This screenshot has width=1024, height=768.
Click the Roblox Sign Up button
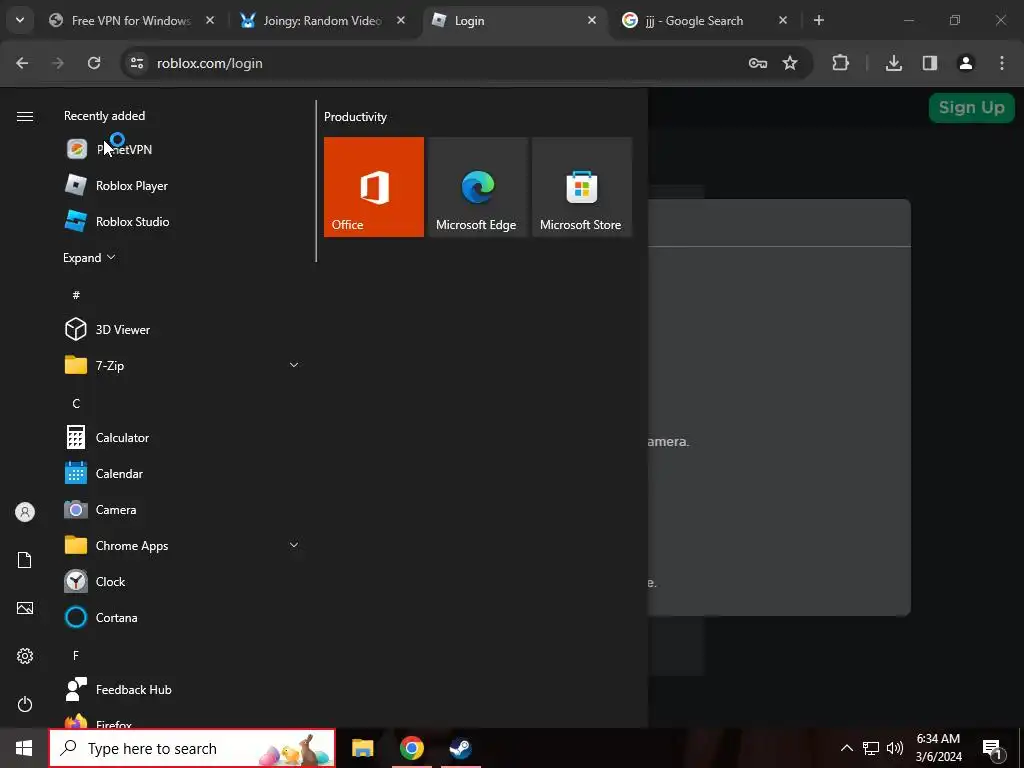(x=972, y=108)
